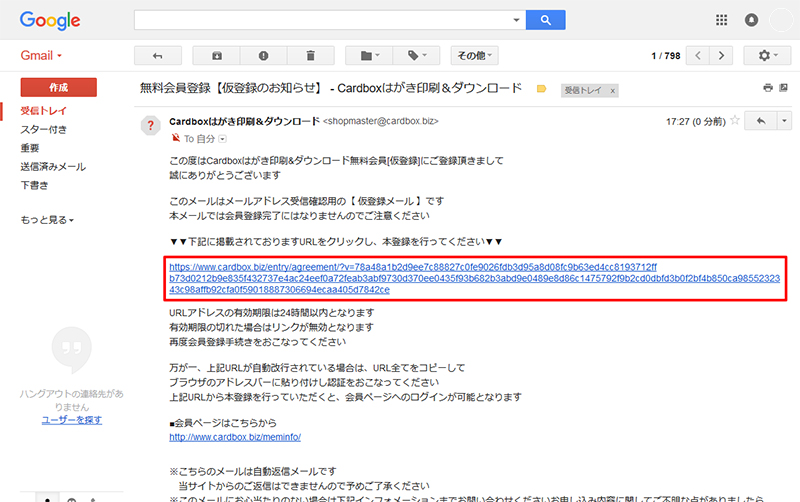The width and height of the screenshot is (800, 502).
Task: Open the cardbox.biz agreement registration URL
Action: pyautogui.click(x=474, y=278)
